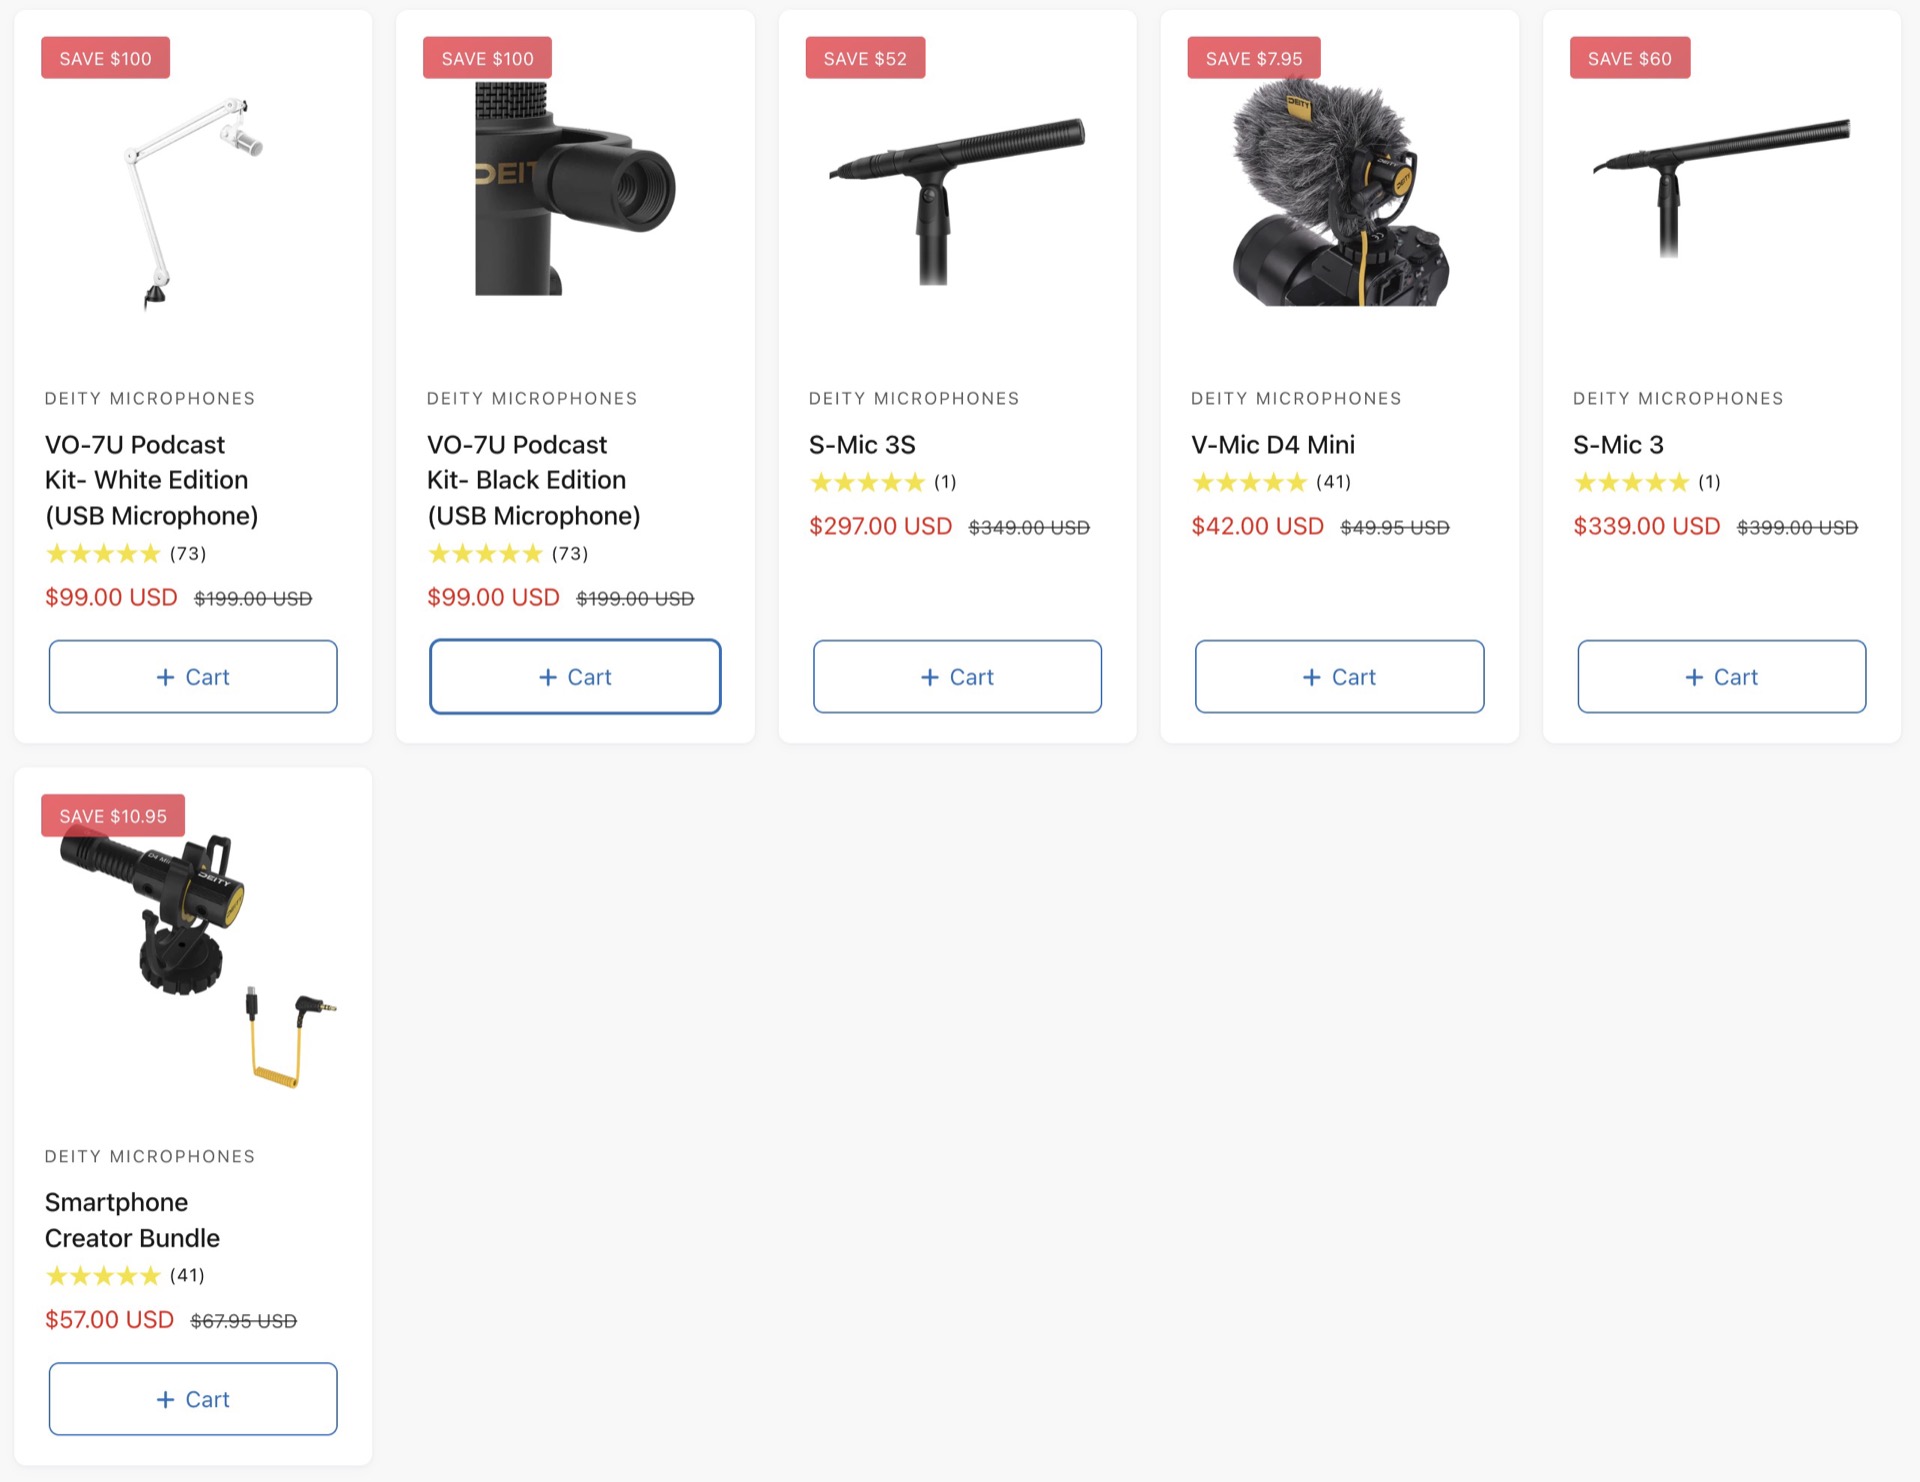
Task: Add V-Mic D4 Mini to cart
Action: coord(1339,677)
